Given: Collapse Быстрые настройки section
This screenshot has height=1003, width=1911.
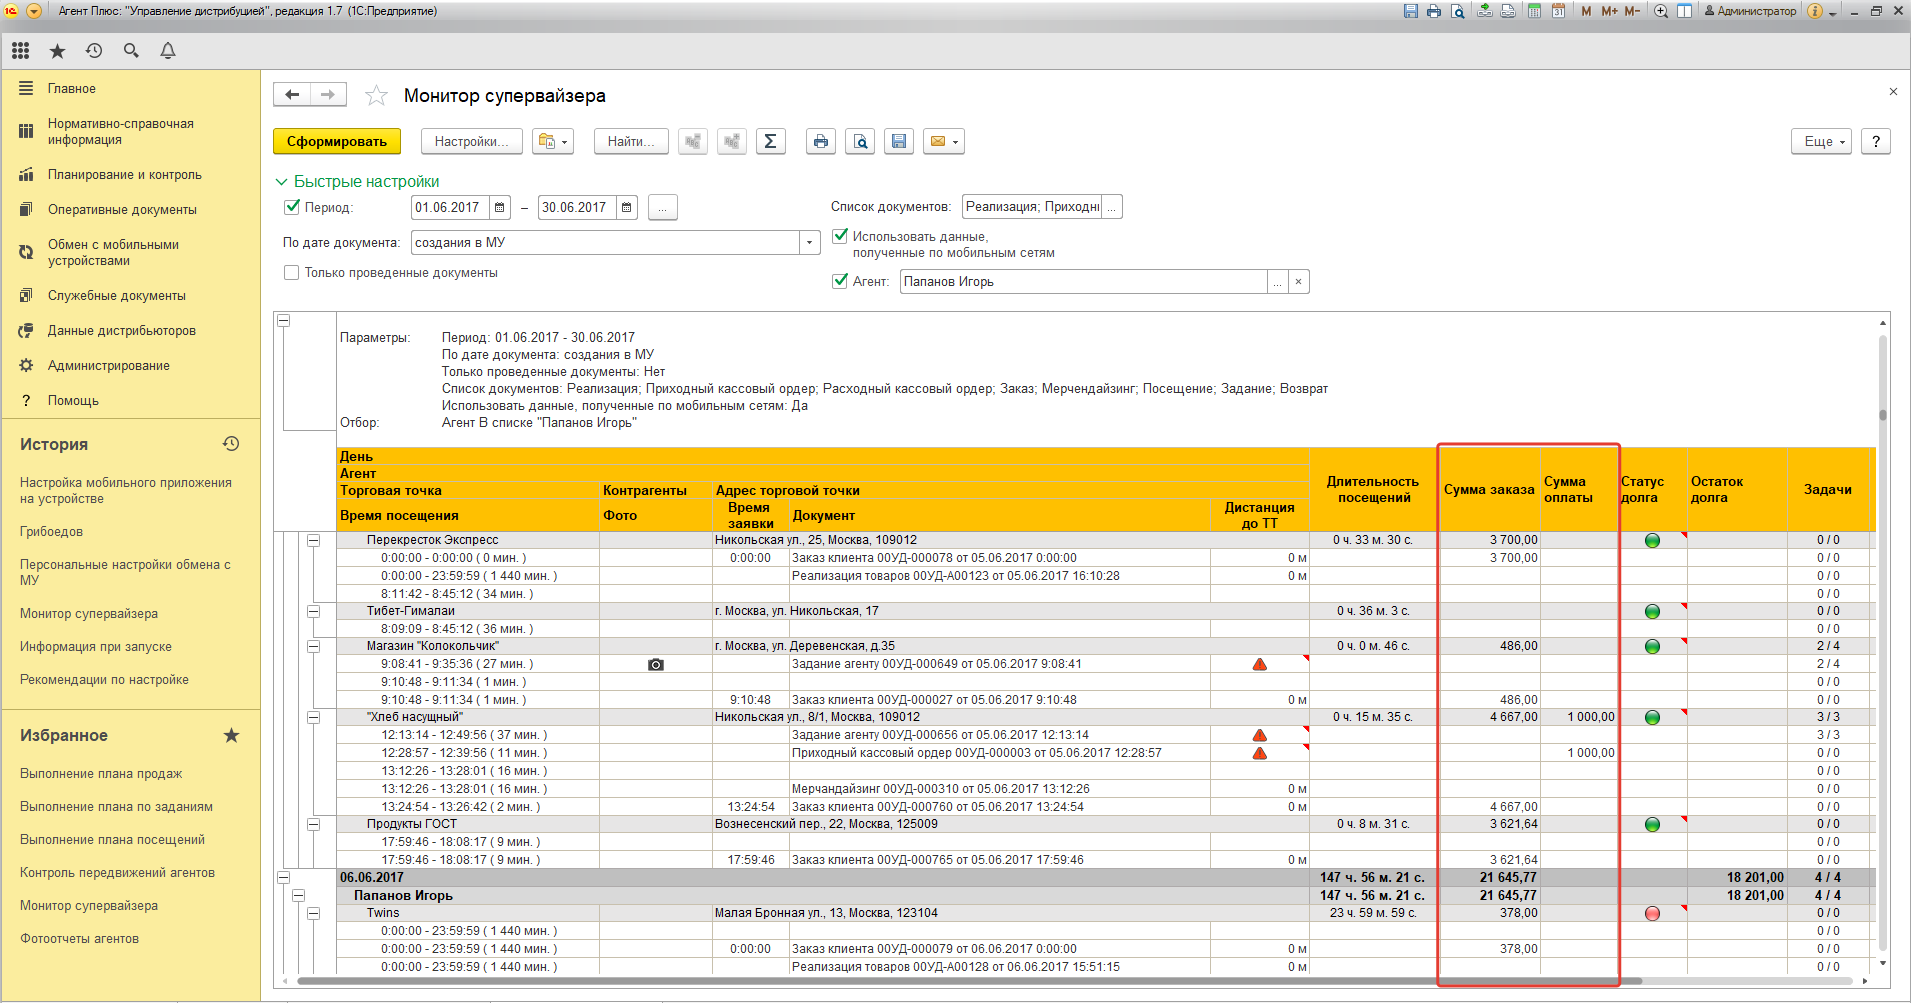Looking at the screenshot, I should pos(281,181).
